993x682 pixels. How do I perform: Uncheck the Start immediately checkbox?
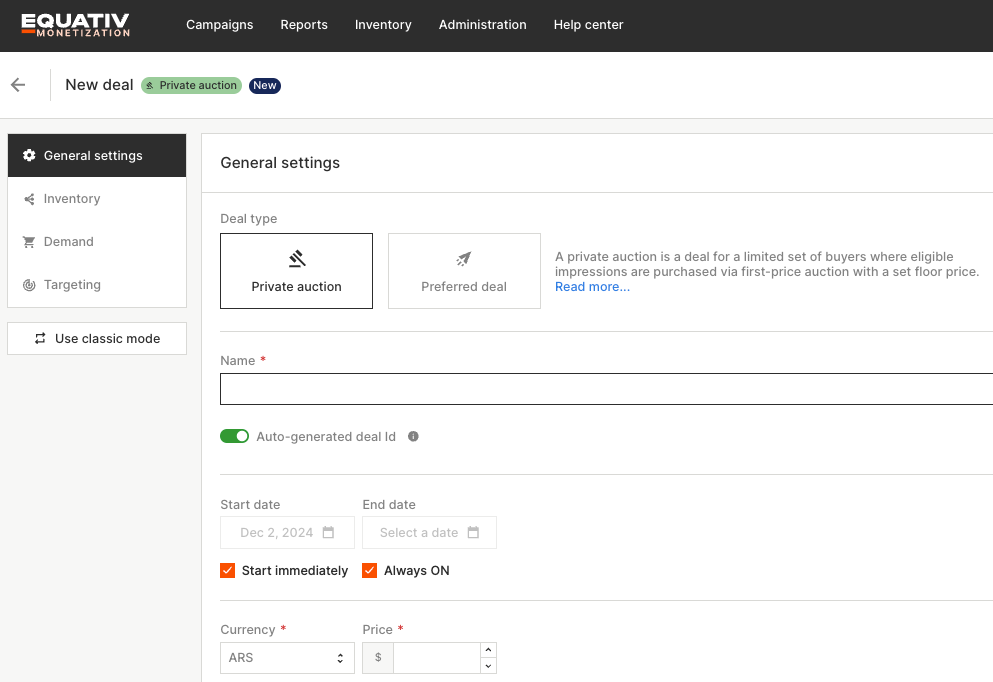click(x=228, y=571)
